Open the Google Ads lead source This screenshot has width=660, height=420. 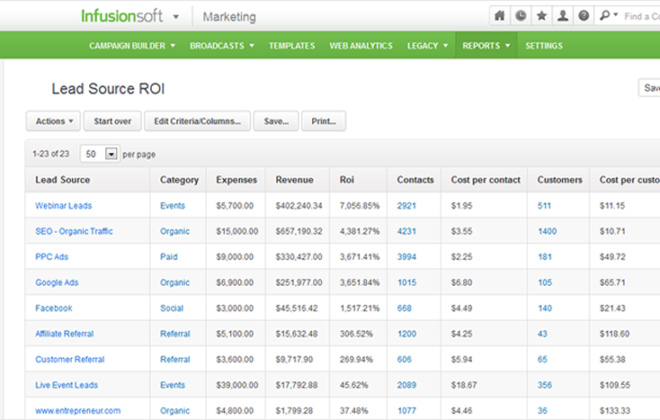[57, 282]
